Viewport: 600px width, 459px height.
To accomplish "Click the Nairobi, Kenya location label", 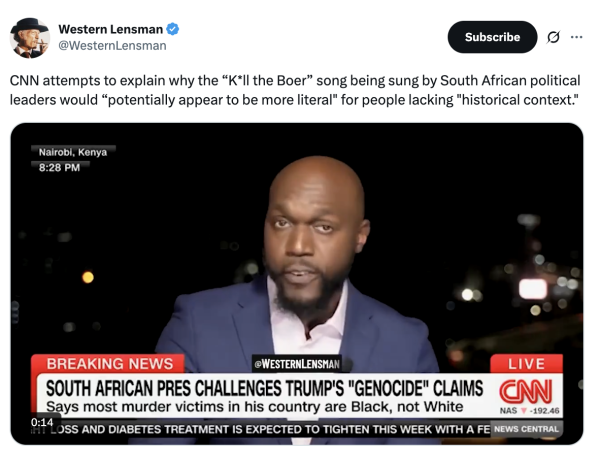I will point(73,152).
